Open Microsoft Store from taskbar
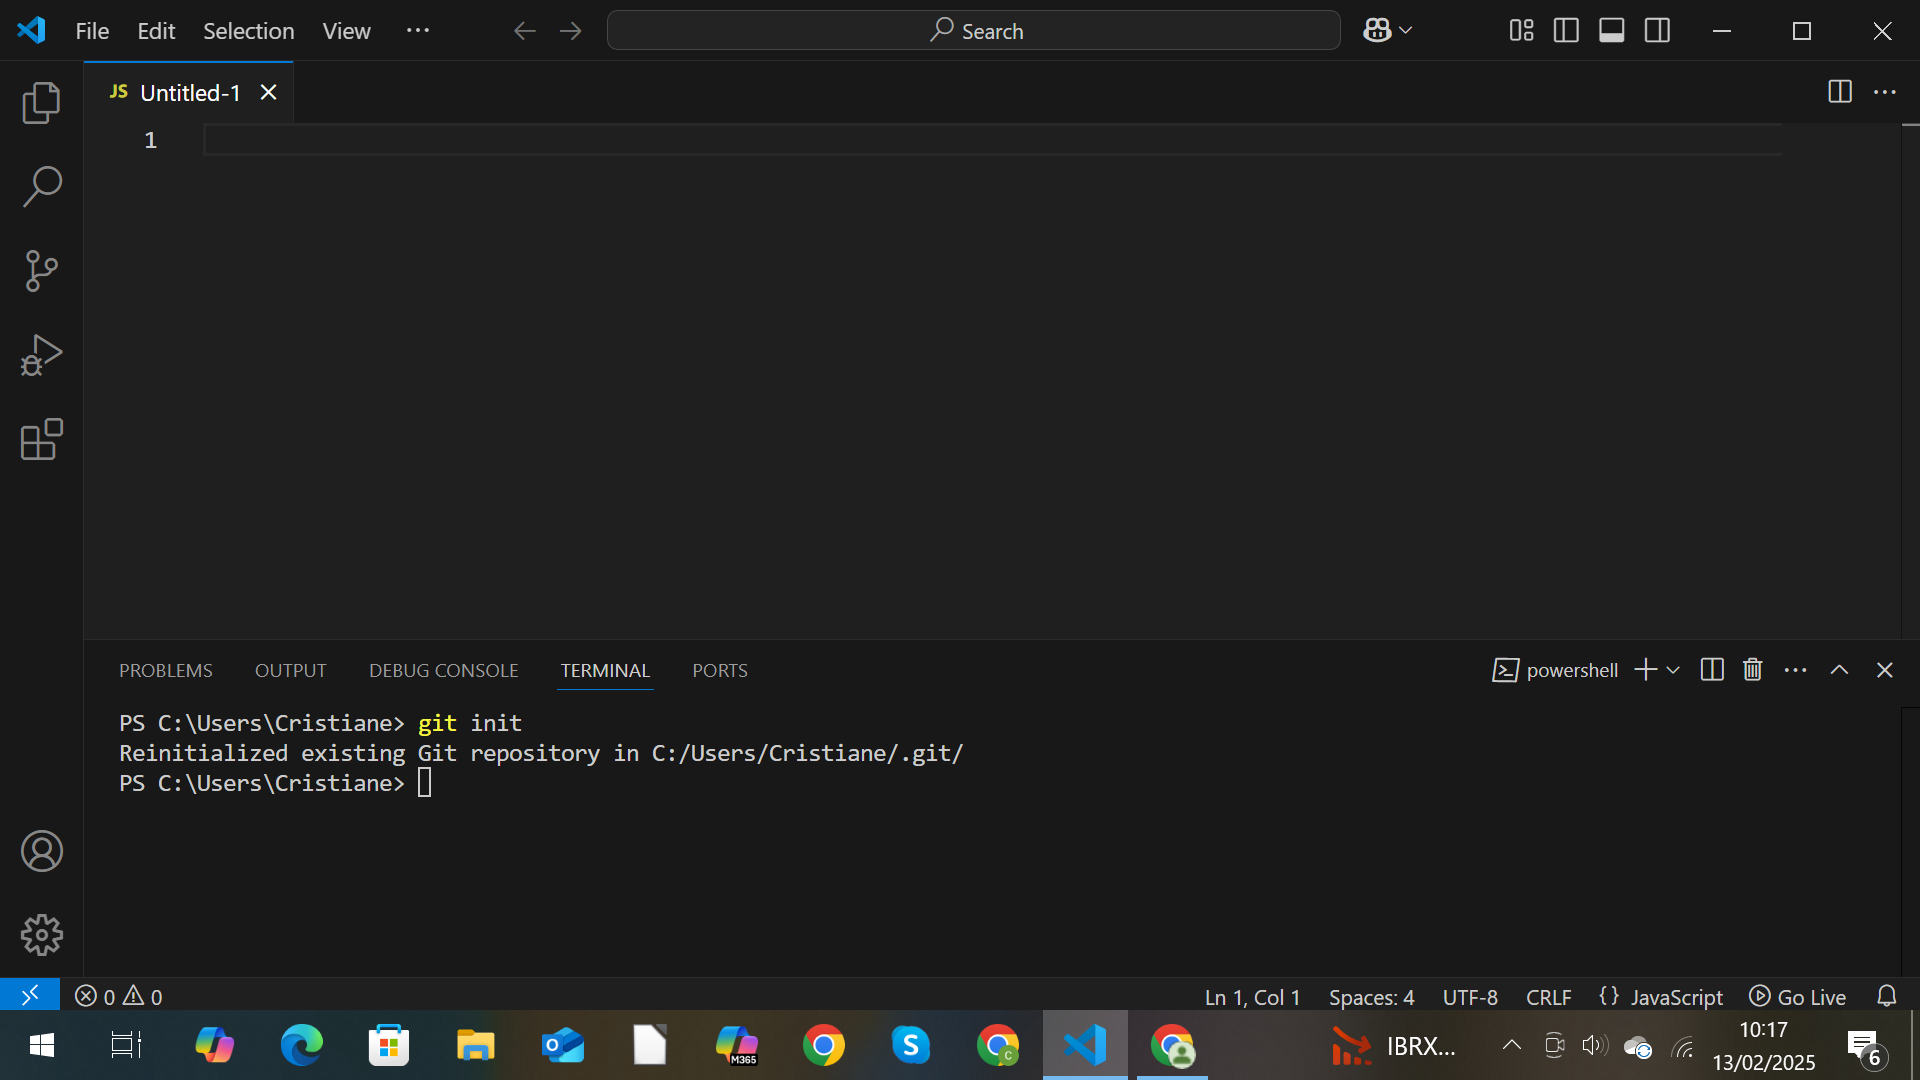Viewport: 1920px width, 1080px height. pyautogui.click(x=388, y=1046)
